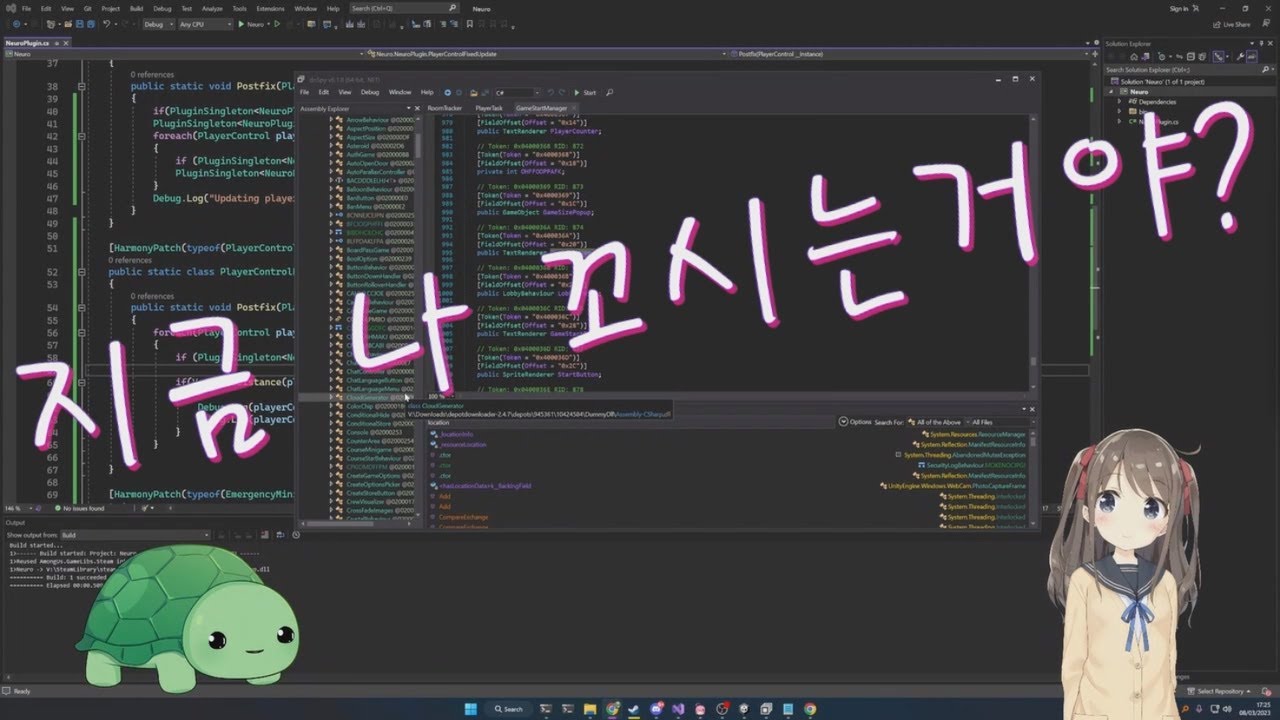Click 'No issues found' status indicator
This screenshot has height=720, width=1280.
coord(79,508)
